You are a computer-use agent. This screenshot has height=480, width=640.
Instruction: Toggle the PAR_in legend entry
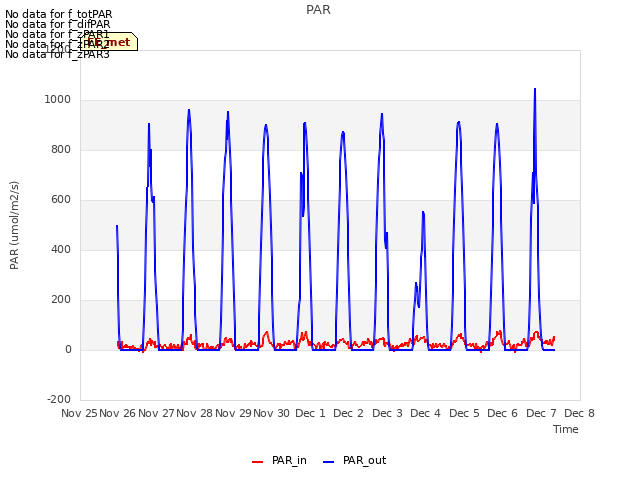pos(280,461)
